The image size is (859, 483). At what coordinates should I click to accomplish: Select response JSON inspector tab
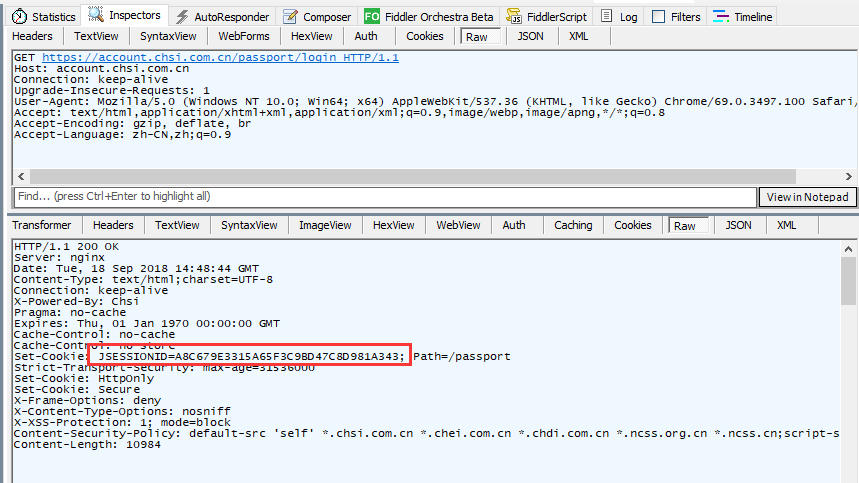(738, 225)
